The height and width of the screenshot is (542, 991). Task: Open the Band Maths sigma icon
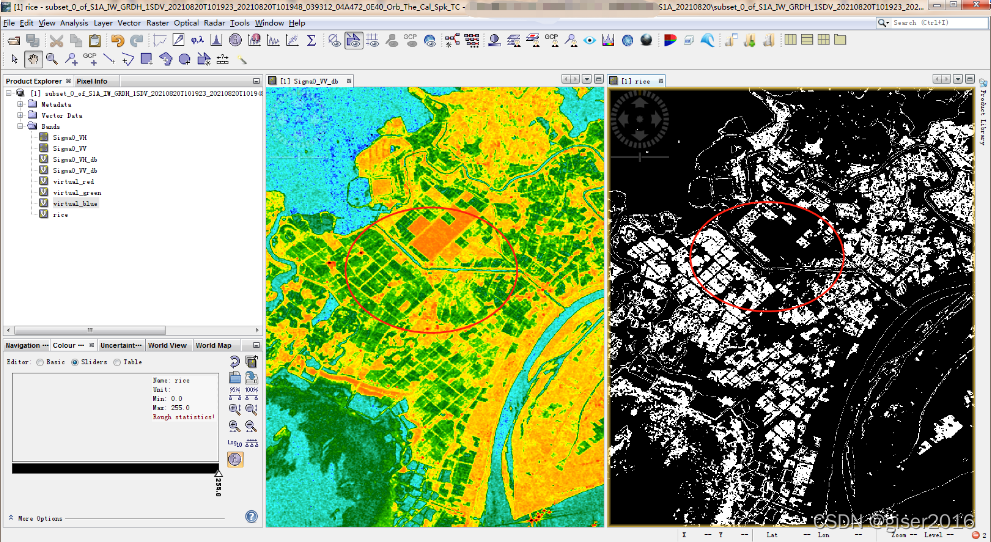point(311,40)
